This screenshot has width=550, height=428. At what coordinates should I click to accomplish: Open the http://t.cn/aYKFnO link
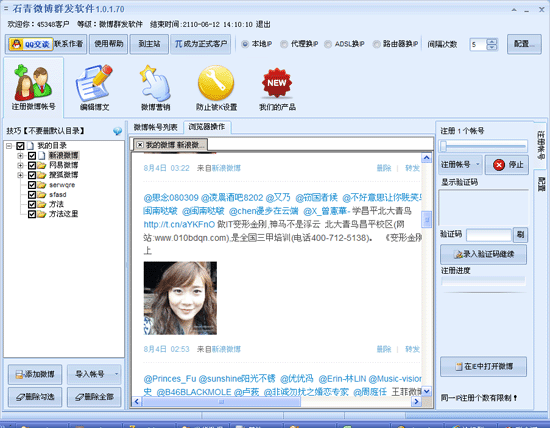pos(179,224)
